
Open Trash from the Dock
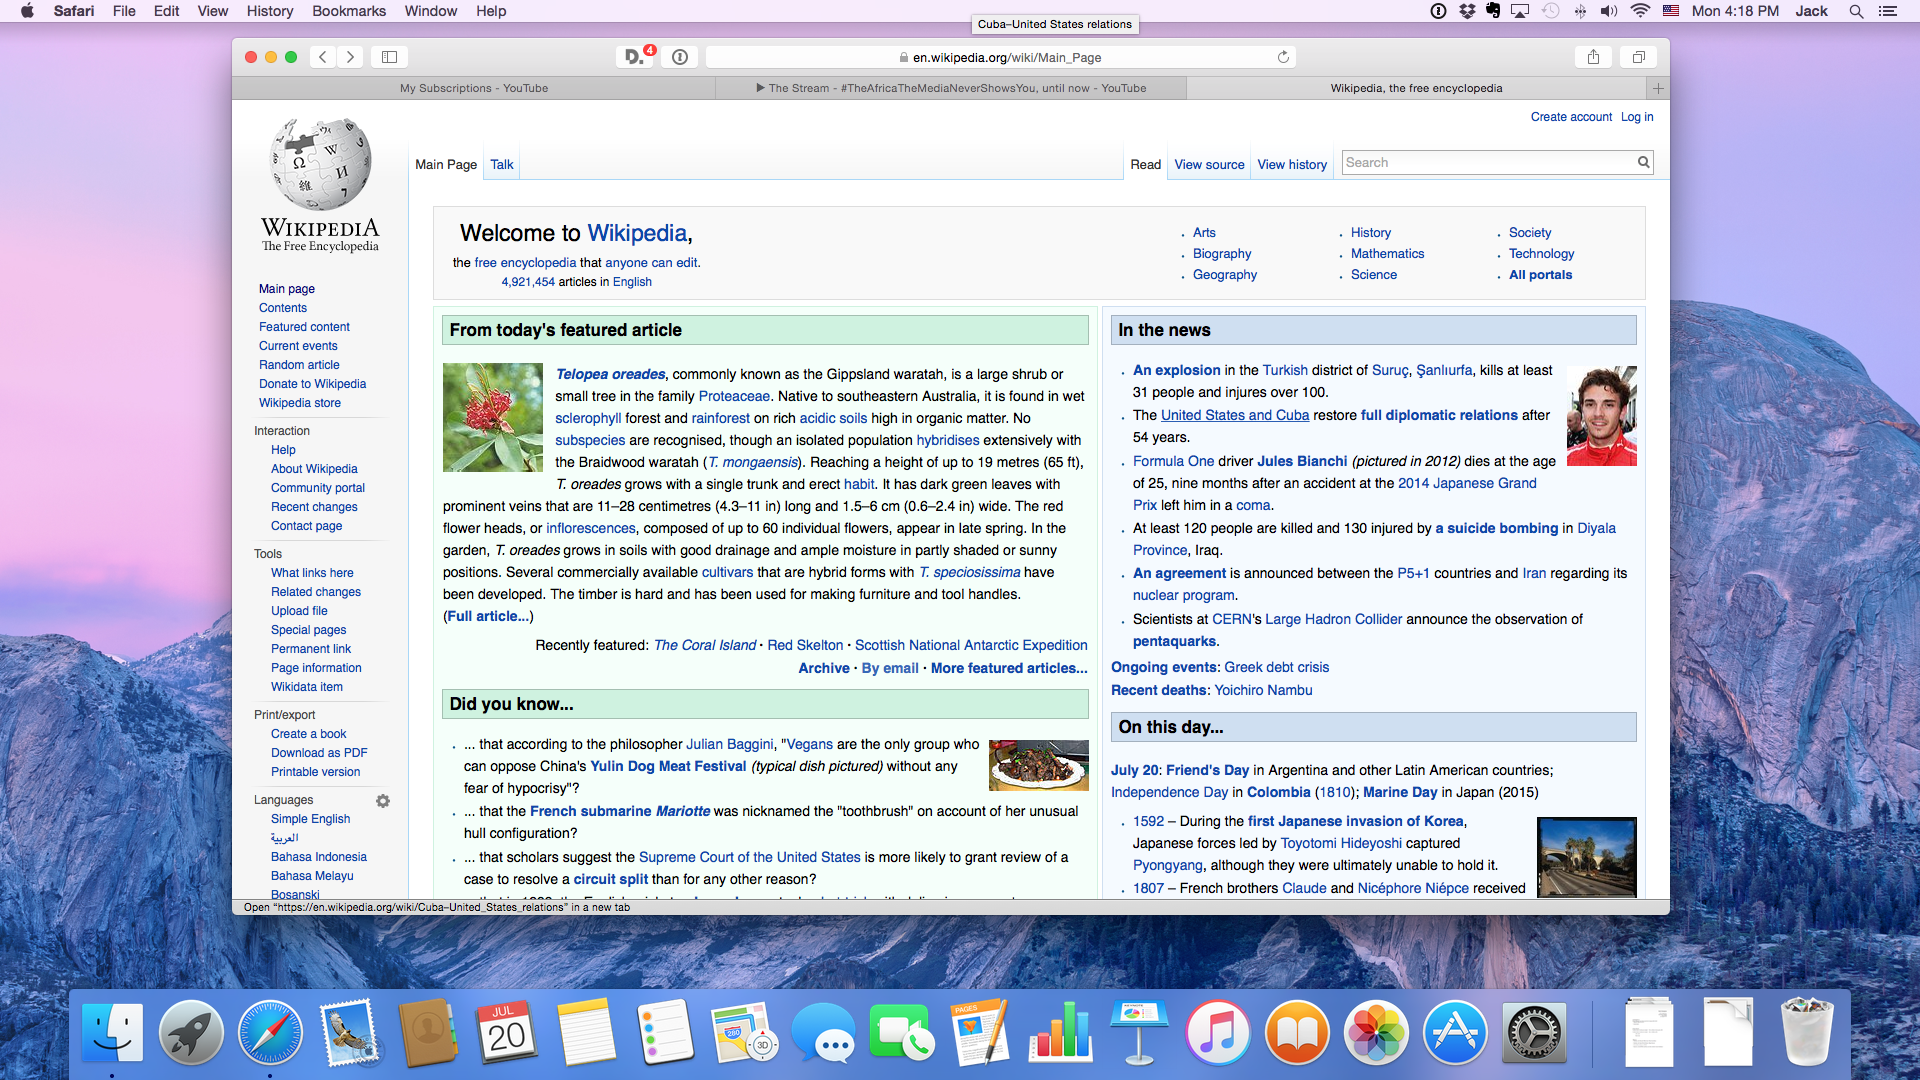[1806, 1032]
